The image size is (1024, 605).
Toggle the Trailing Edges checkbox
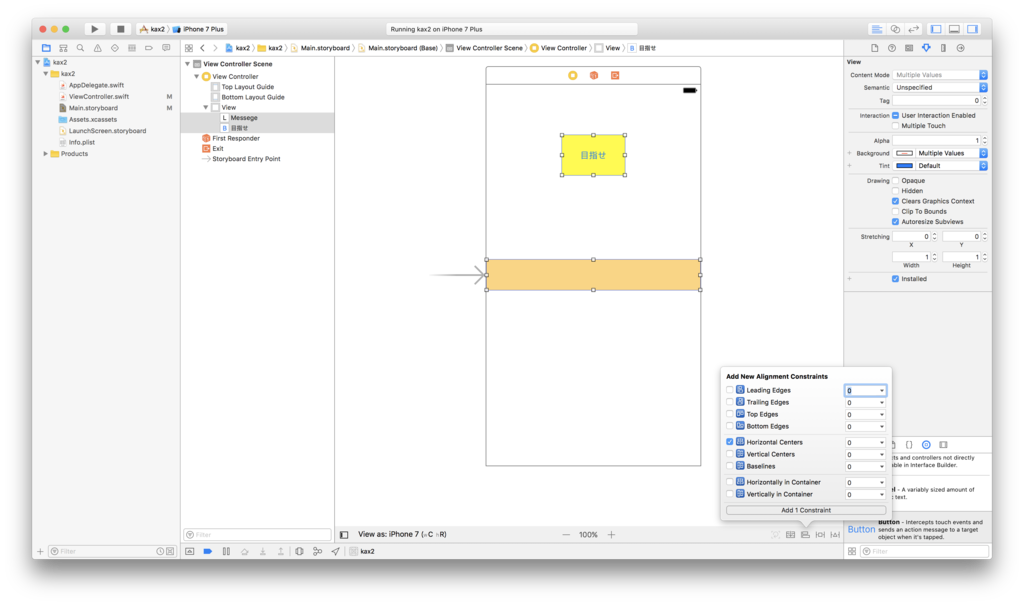[729, 402]
